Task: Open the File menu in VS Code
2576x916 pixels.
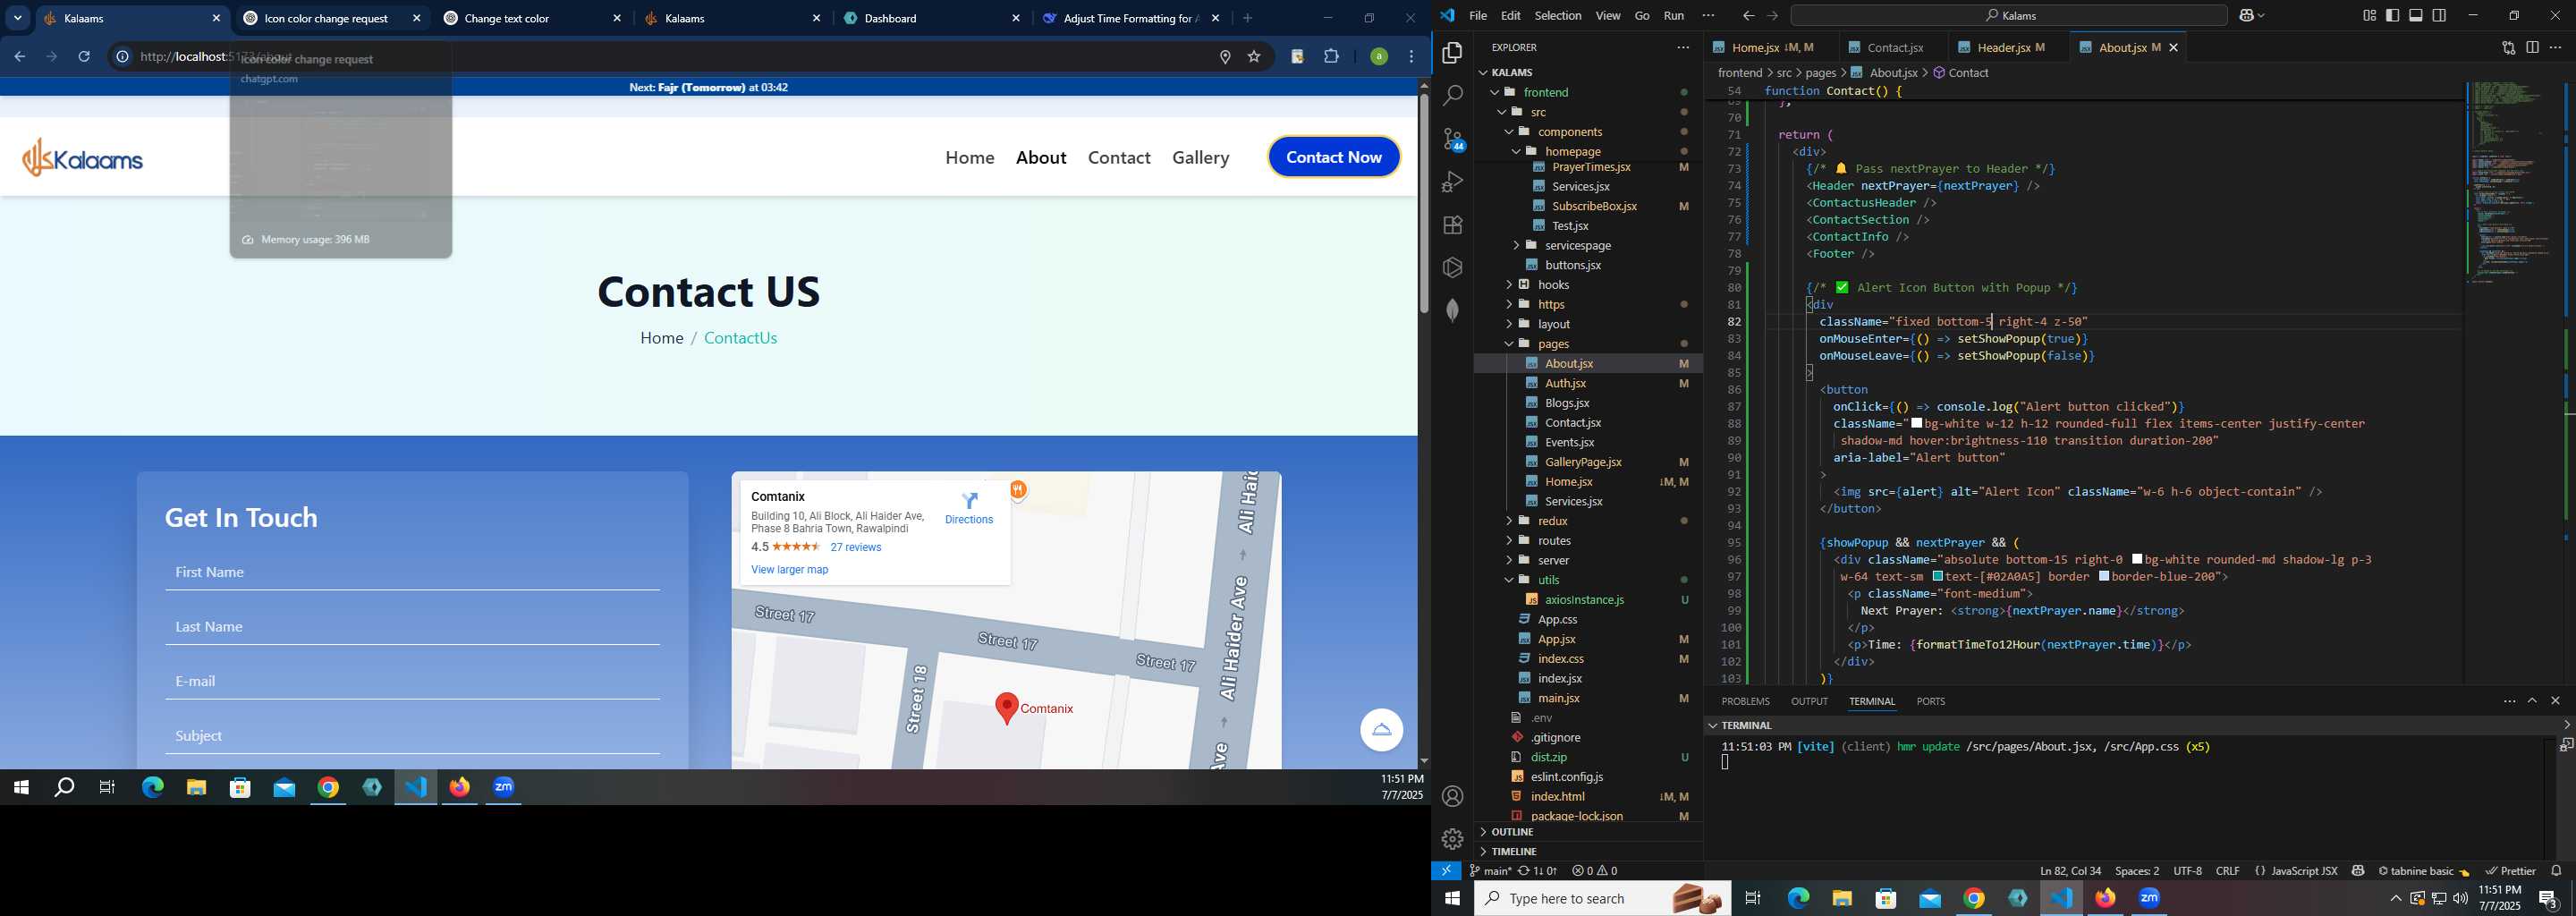Action: point(1477,16)
